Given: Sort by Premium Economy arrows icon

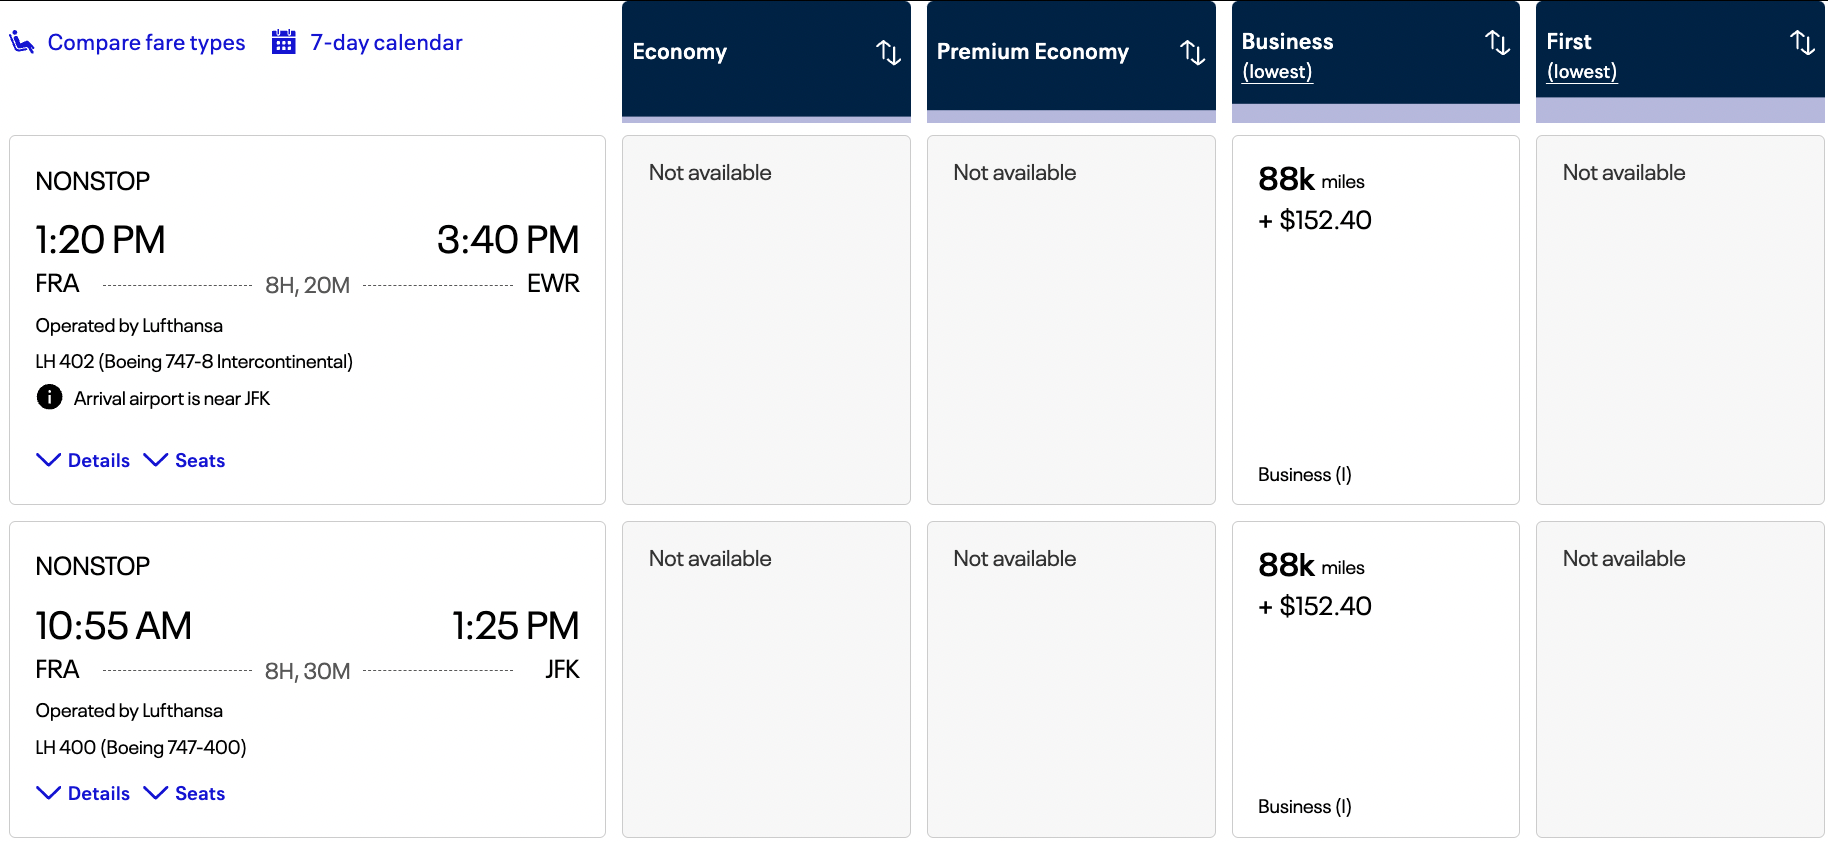Looking at the screenshot, I should tap(1192, 52).
